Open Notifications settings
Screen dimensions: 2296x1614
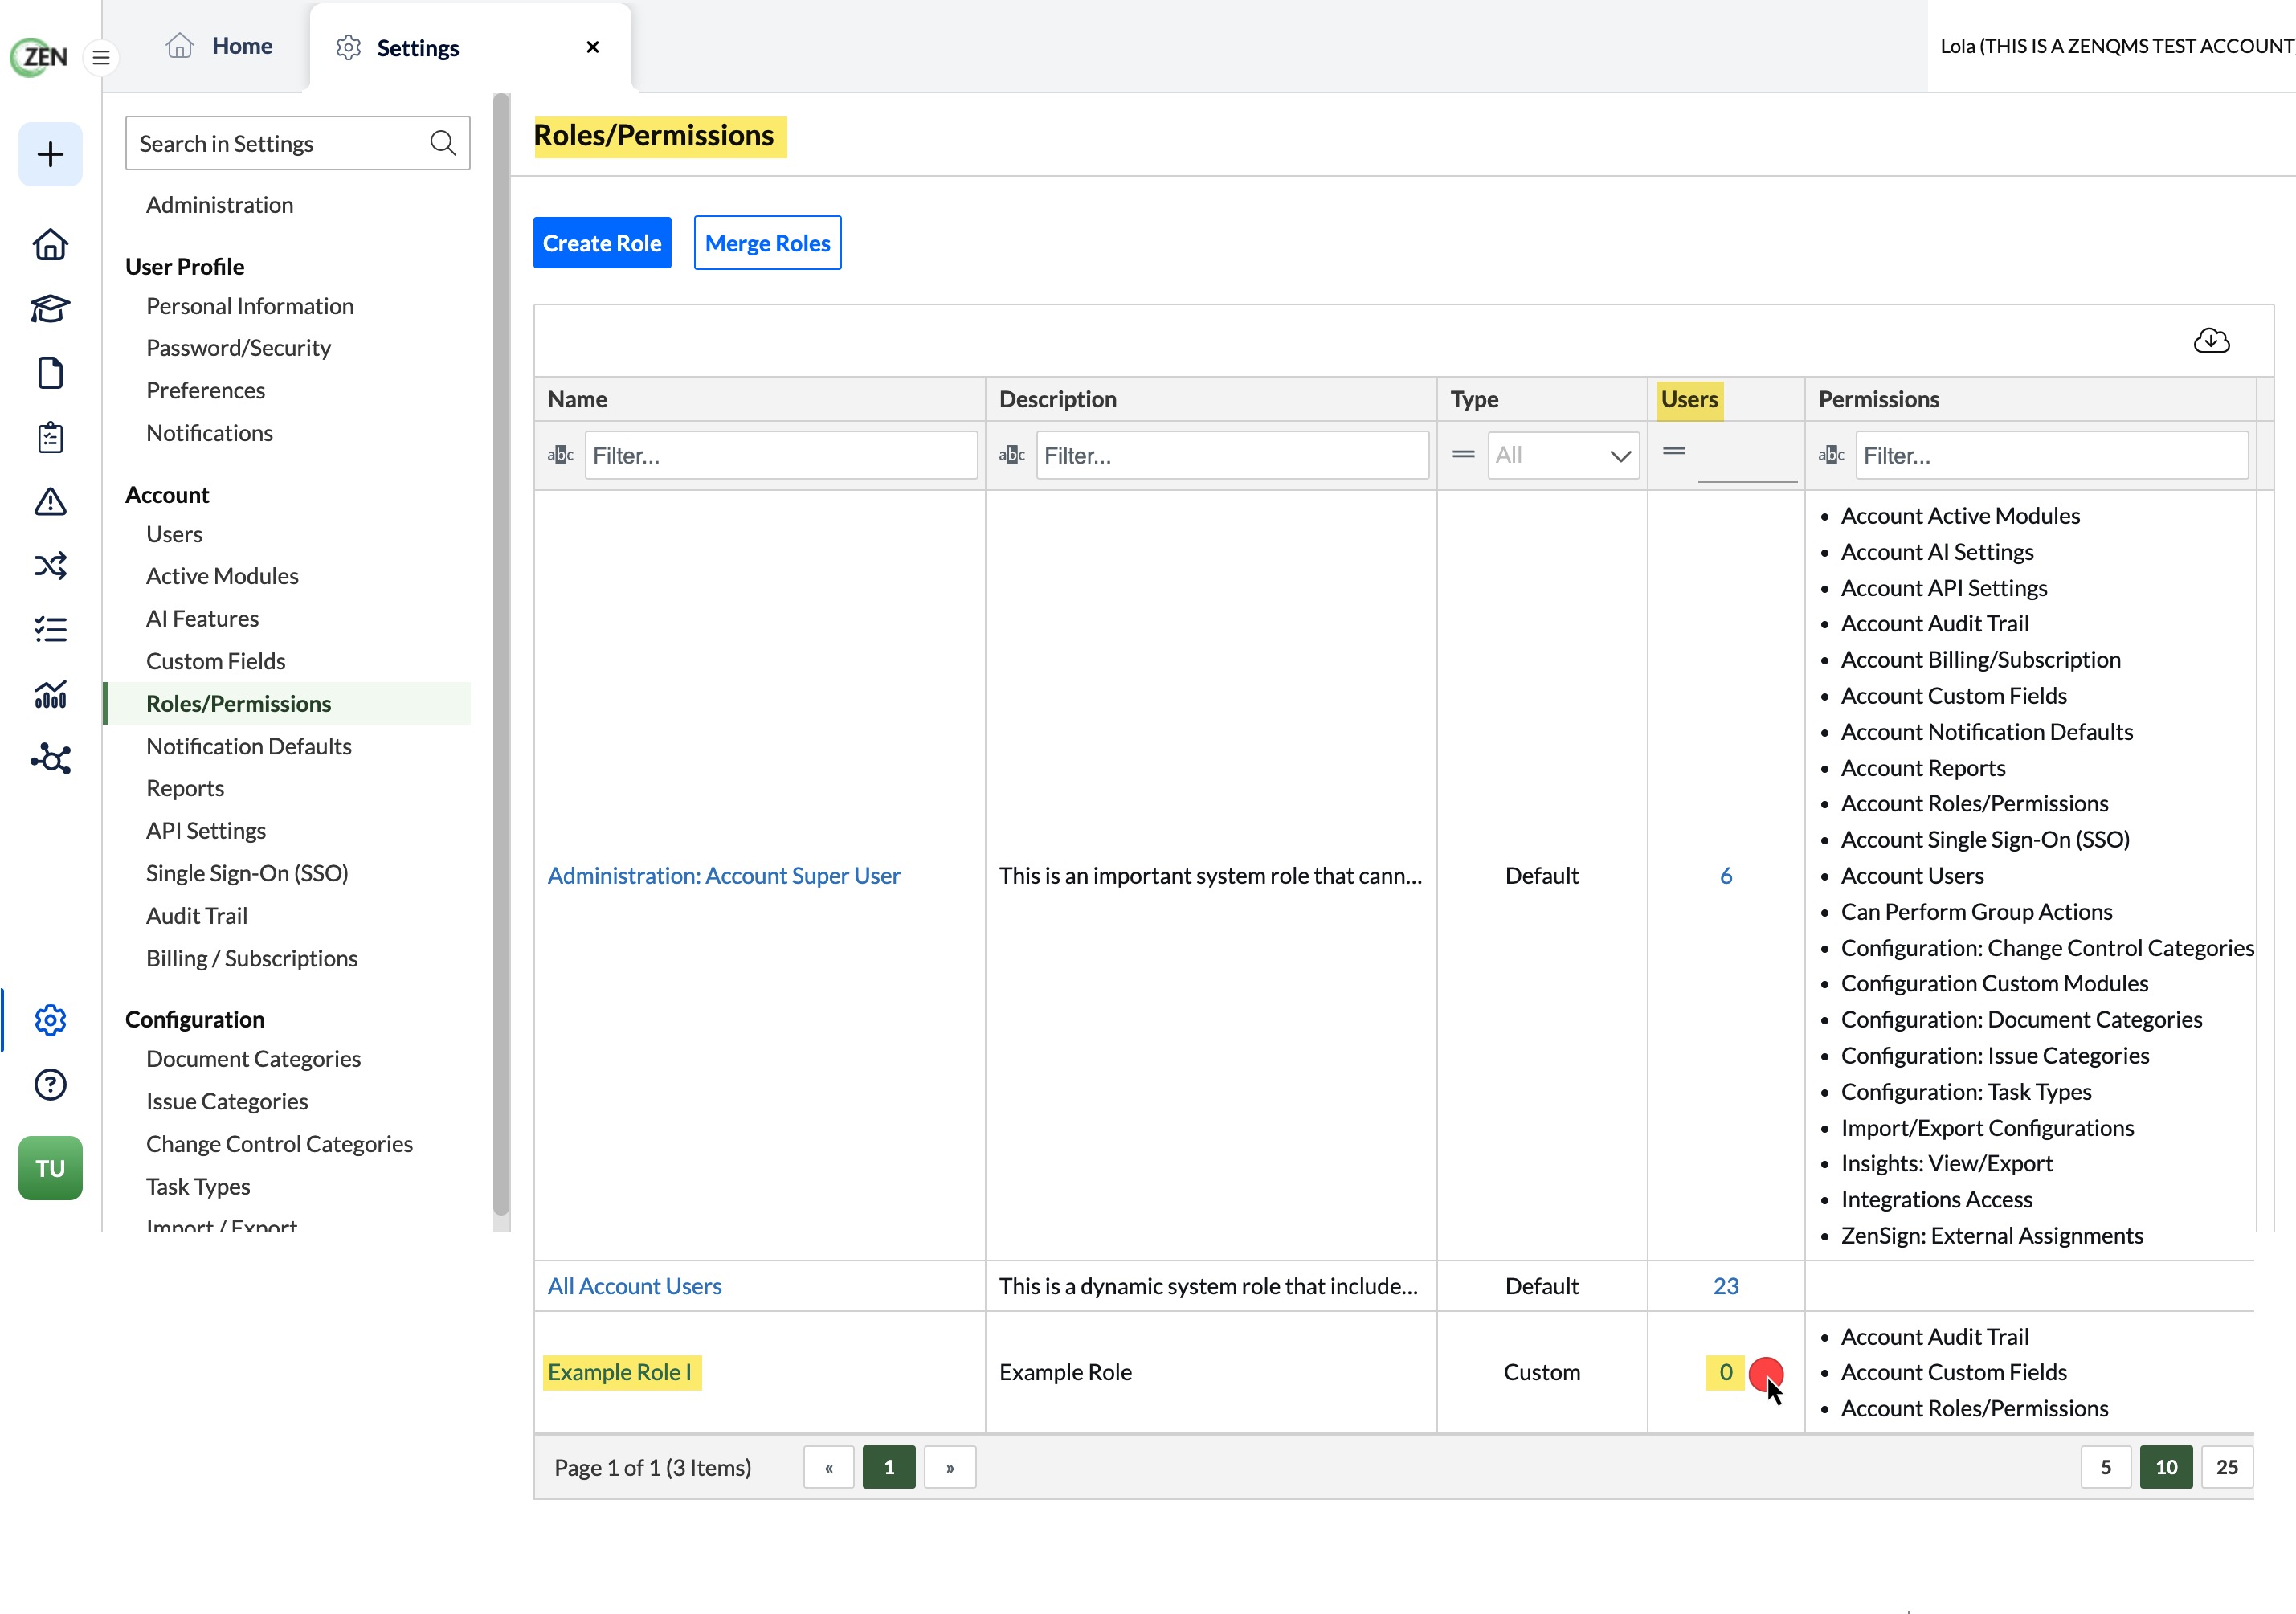coord(209,433)
